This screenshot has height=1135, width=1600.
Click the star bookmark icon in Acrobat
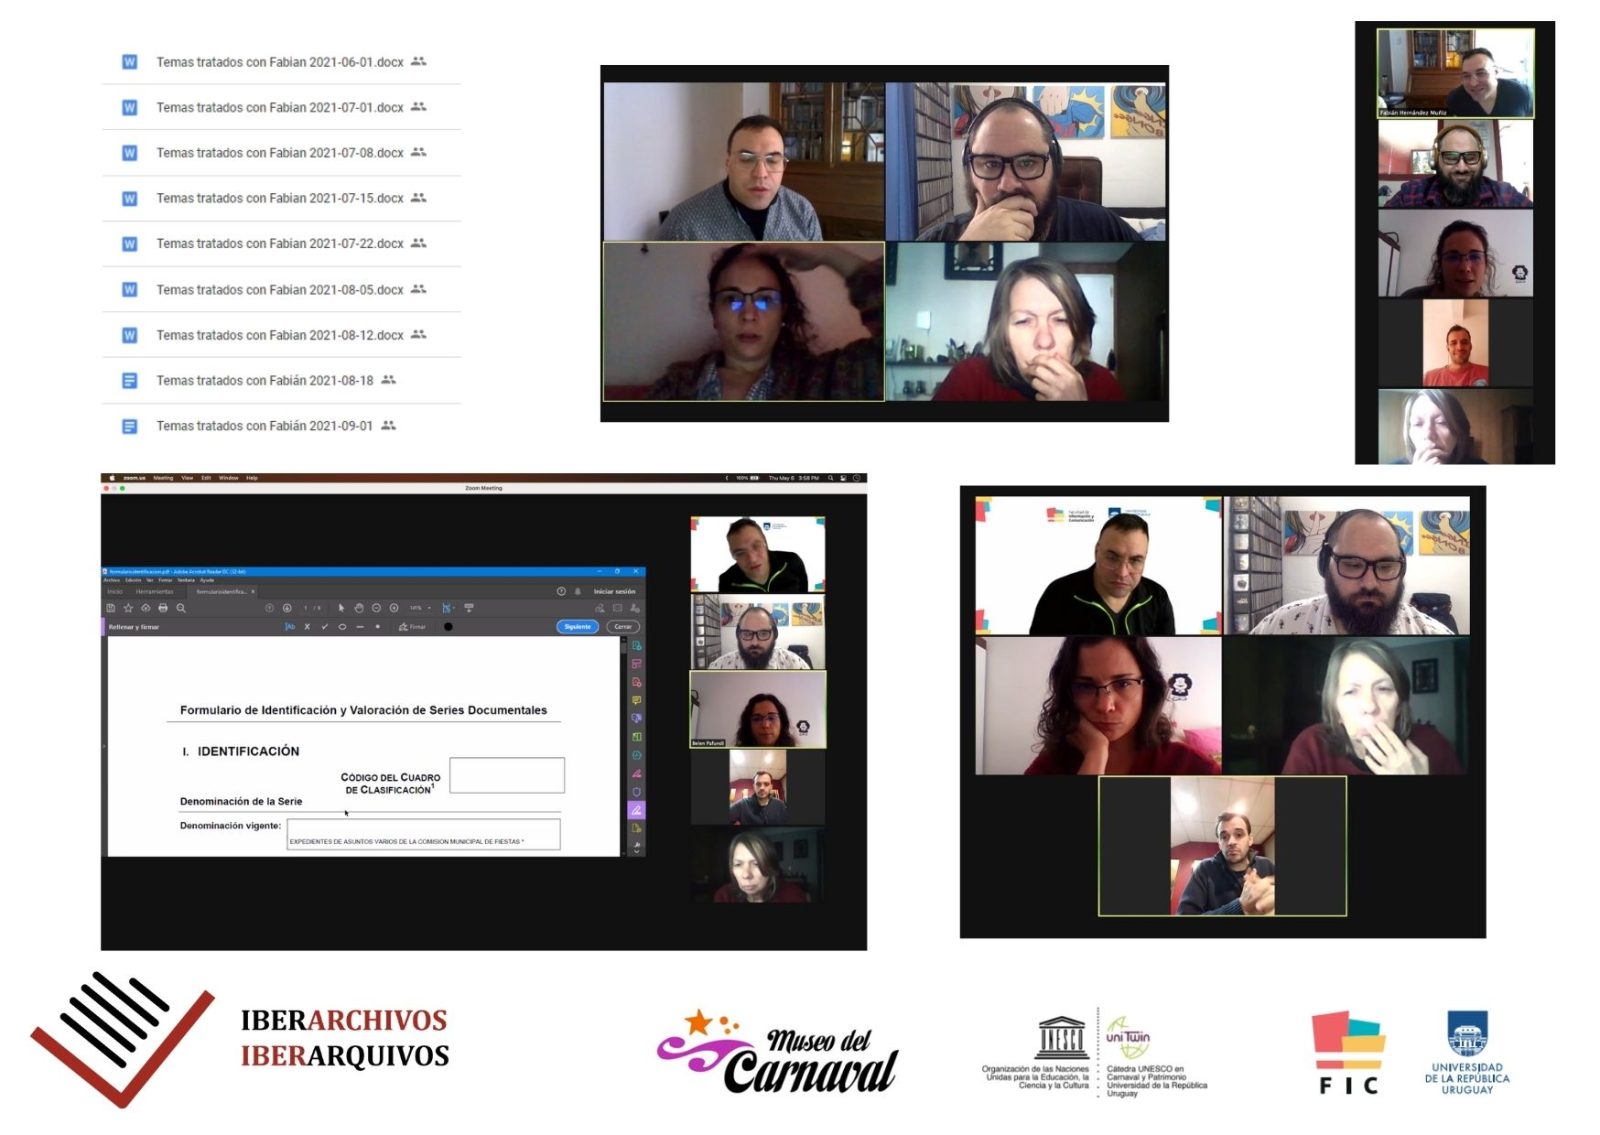[x=128, y=608]
